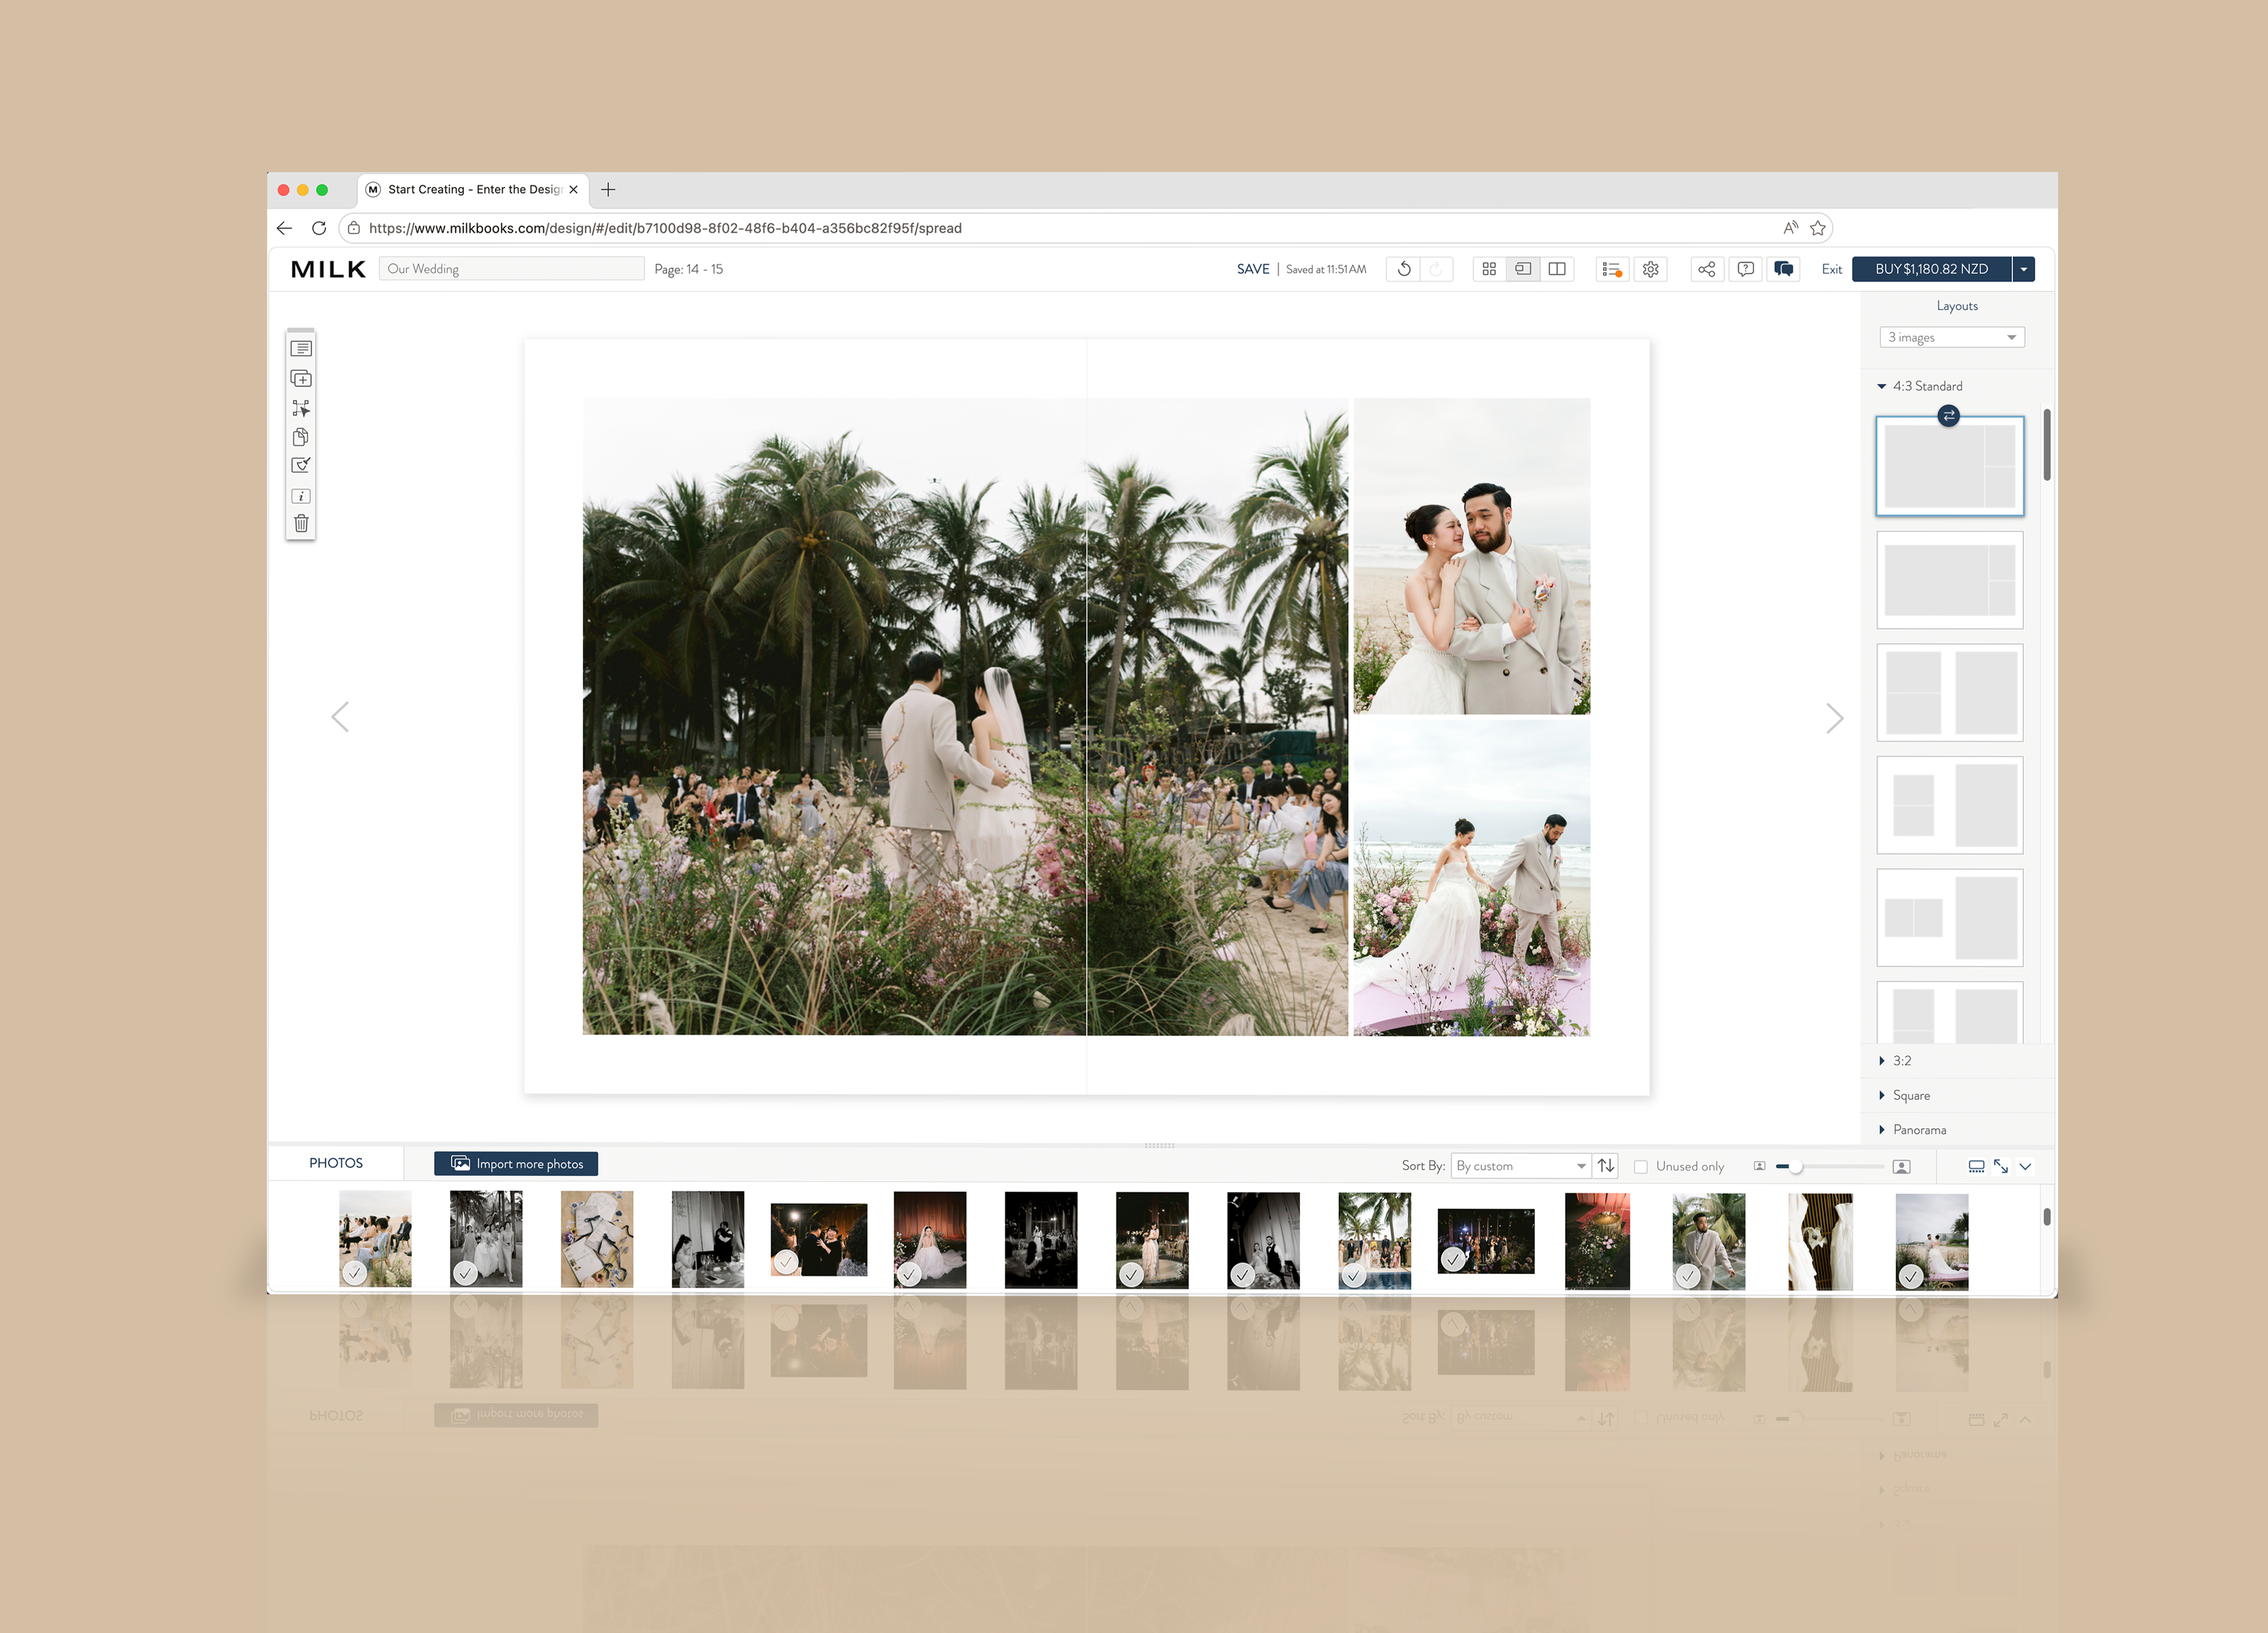Select the single page view icon
This screenshot has width=2268, height=1633.
[x=1523, y=269]
